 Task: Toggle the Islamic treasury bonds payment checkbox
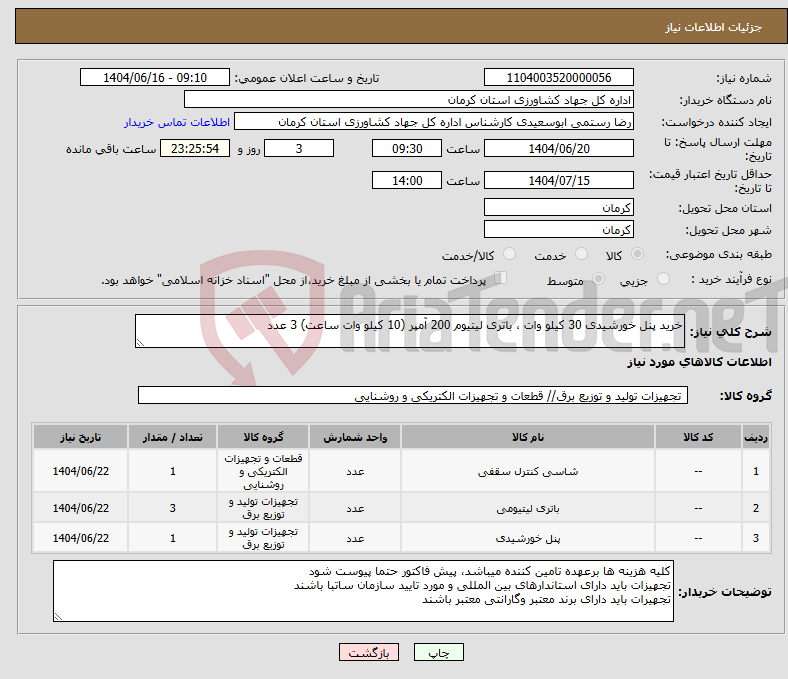click(x=501, y=280)
